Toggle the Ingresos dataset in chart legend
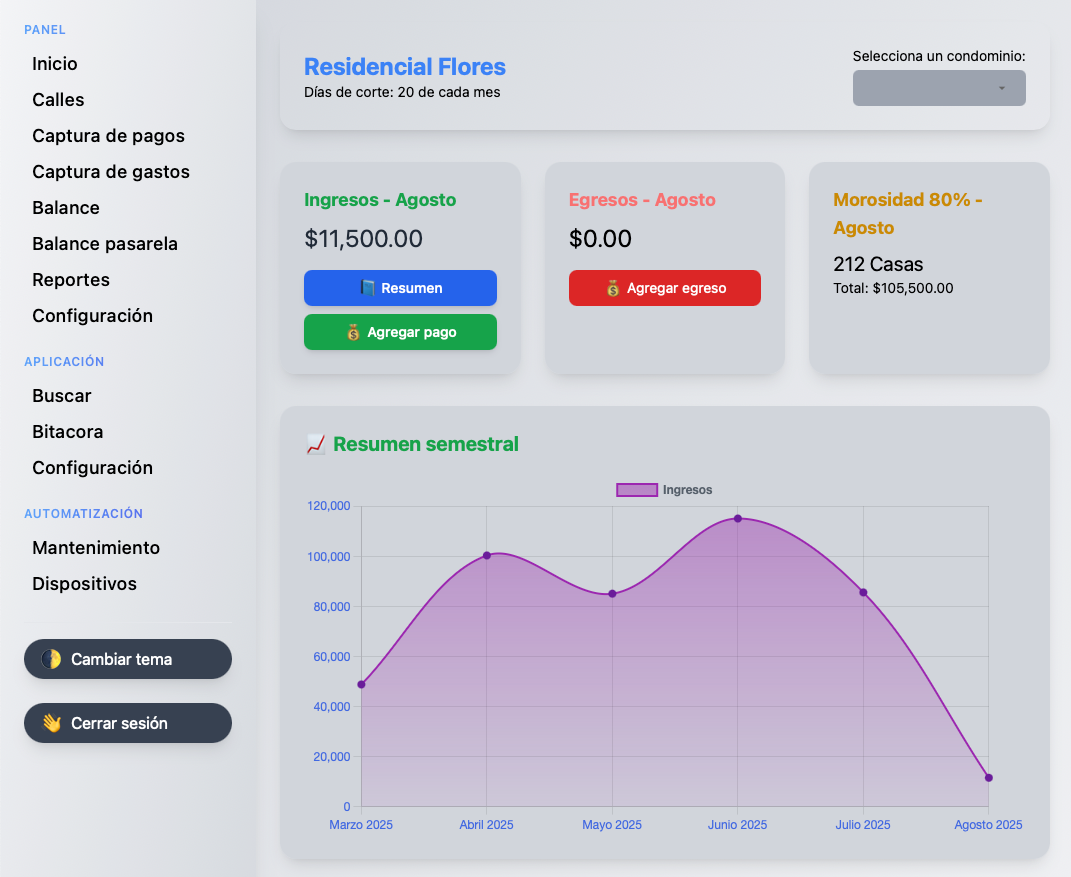 tap(664, 490)
